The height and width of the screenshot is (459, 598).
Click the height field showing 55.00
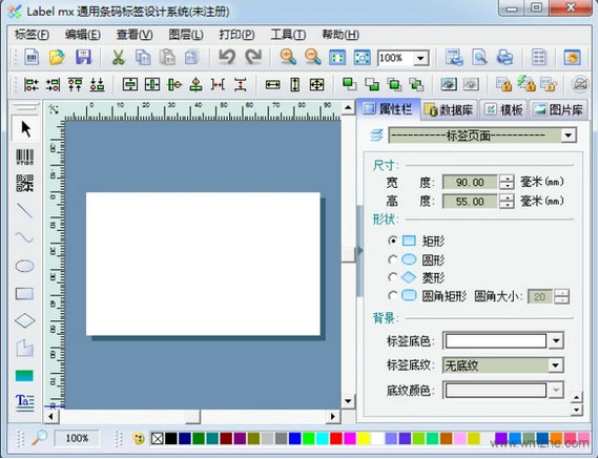(470, 201)
